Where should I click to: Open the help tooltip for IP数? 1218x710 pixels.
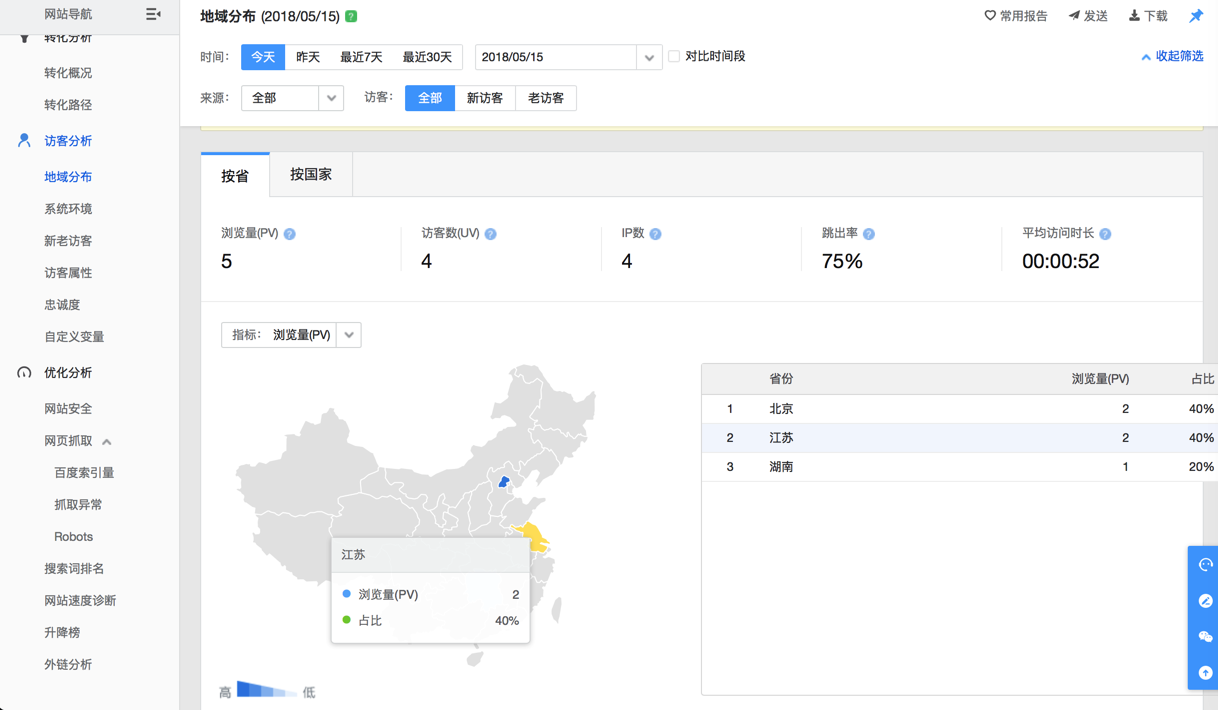(x=655, y=234)
